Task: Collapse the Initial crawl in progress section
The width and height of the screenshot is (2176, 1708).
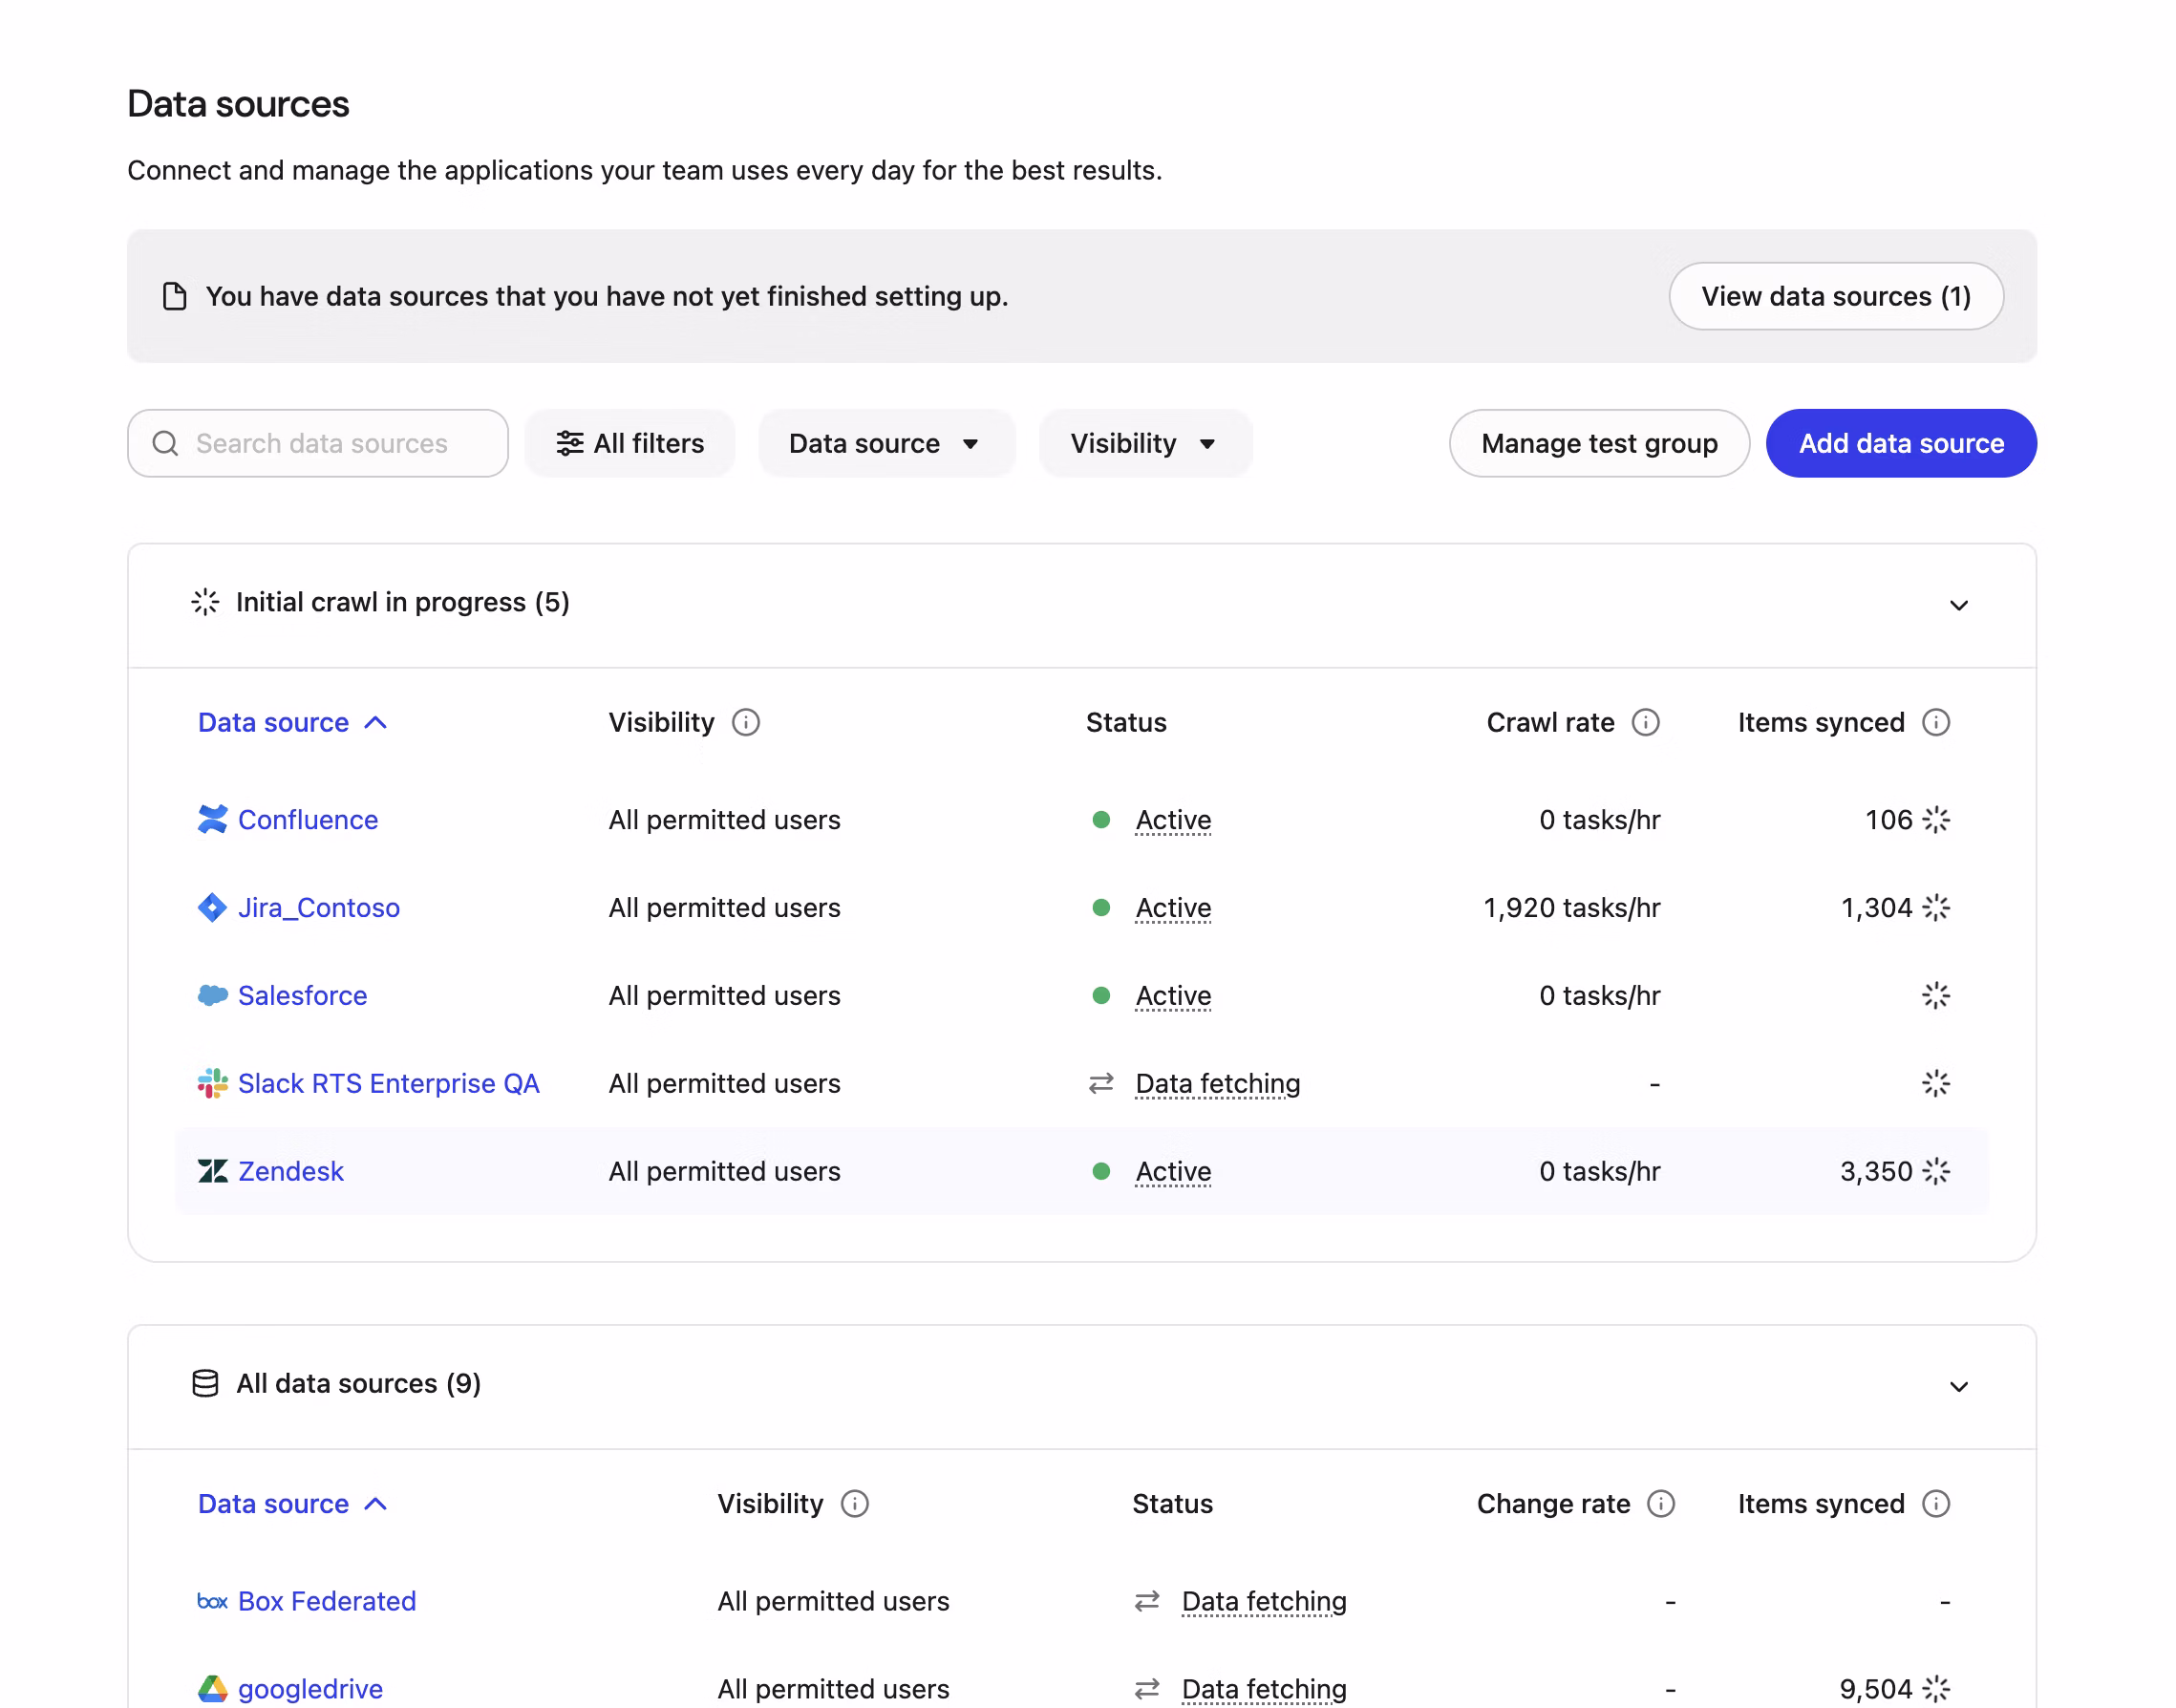Action: coord(1958,604)
